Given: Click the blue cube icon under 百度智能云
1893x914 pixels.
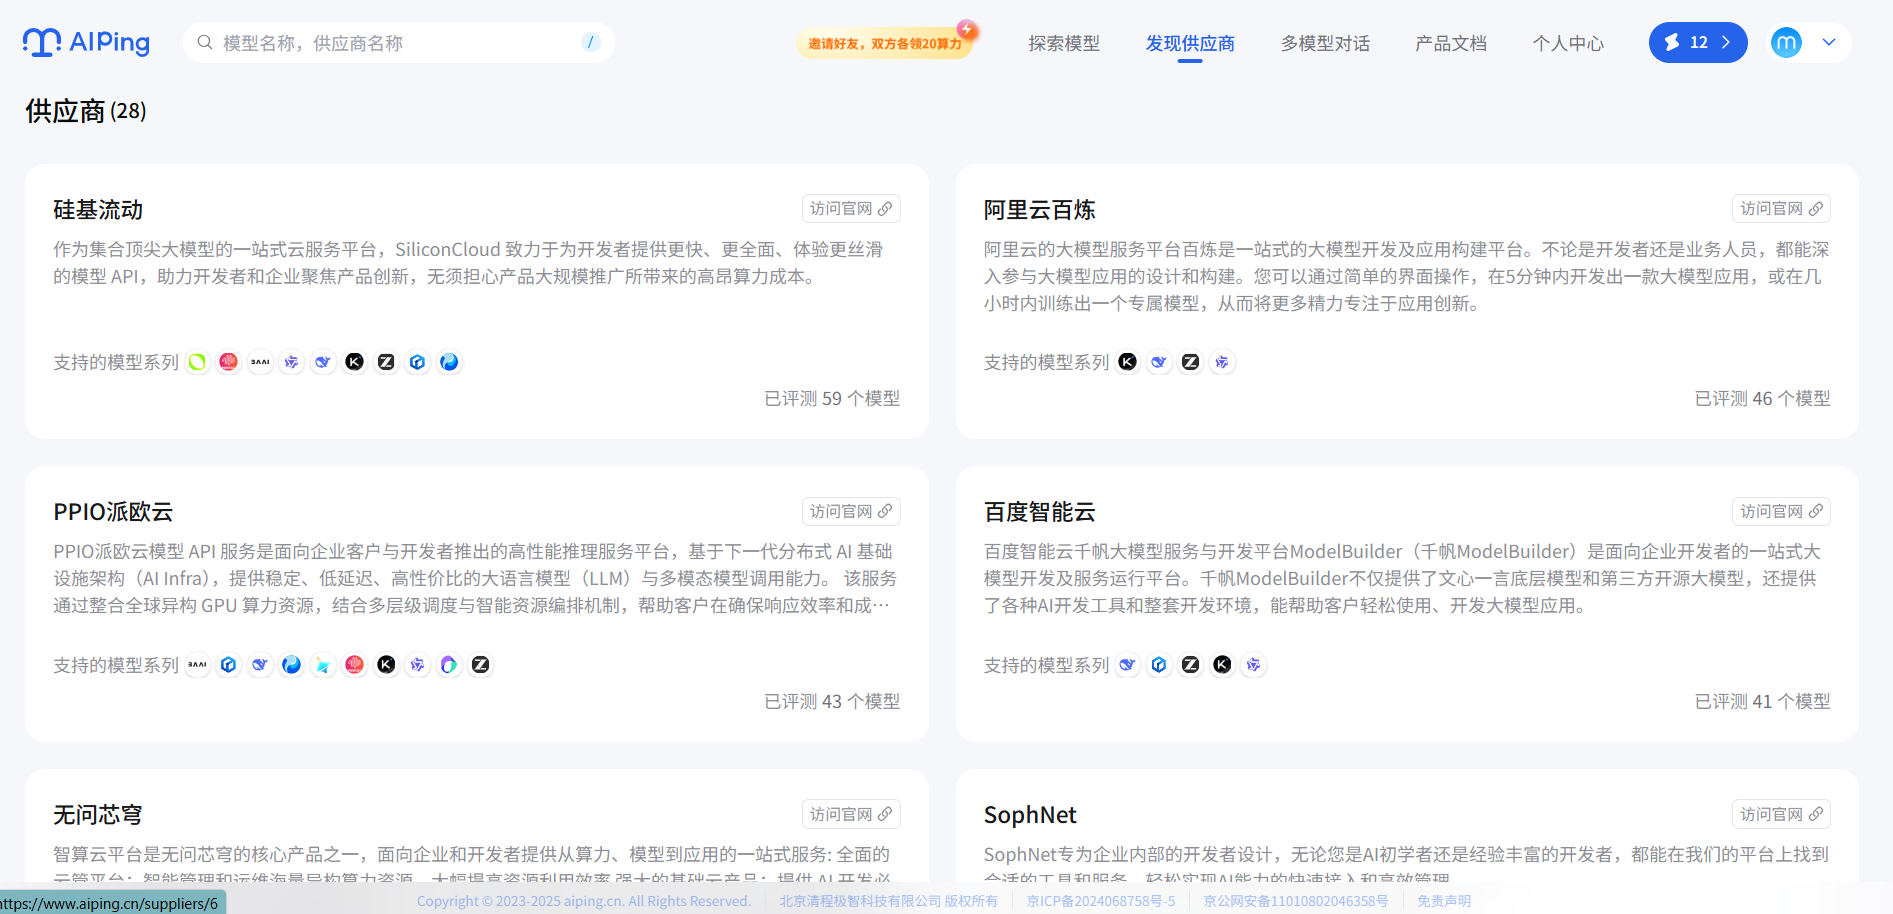Looking at the screenshot, I should tap(1159, 665).
